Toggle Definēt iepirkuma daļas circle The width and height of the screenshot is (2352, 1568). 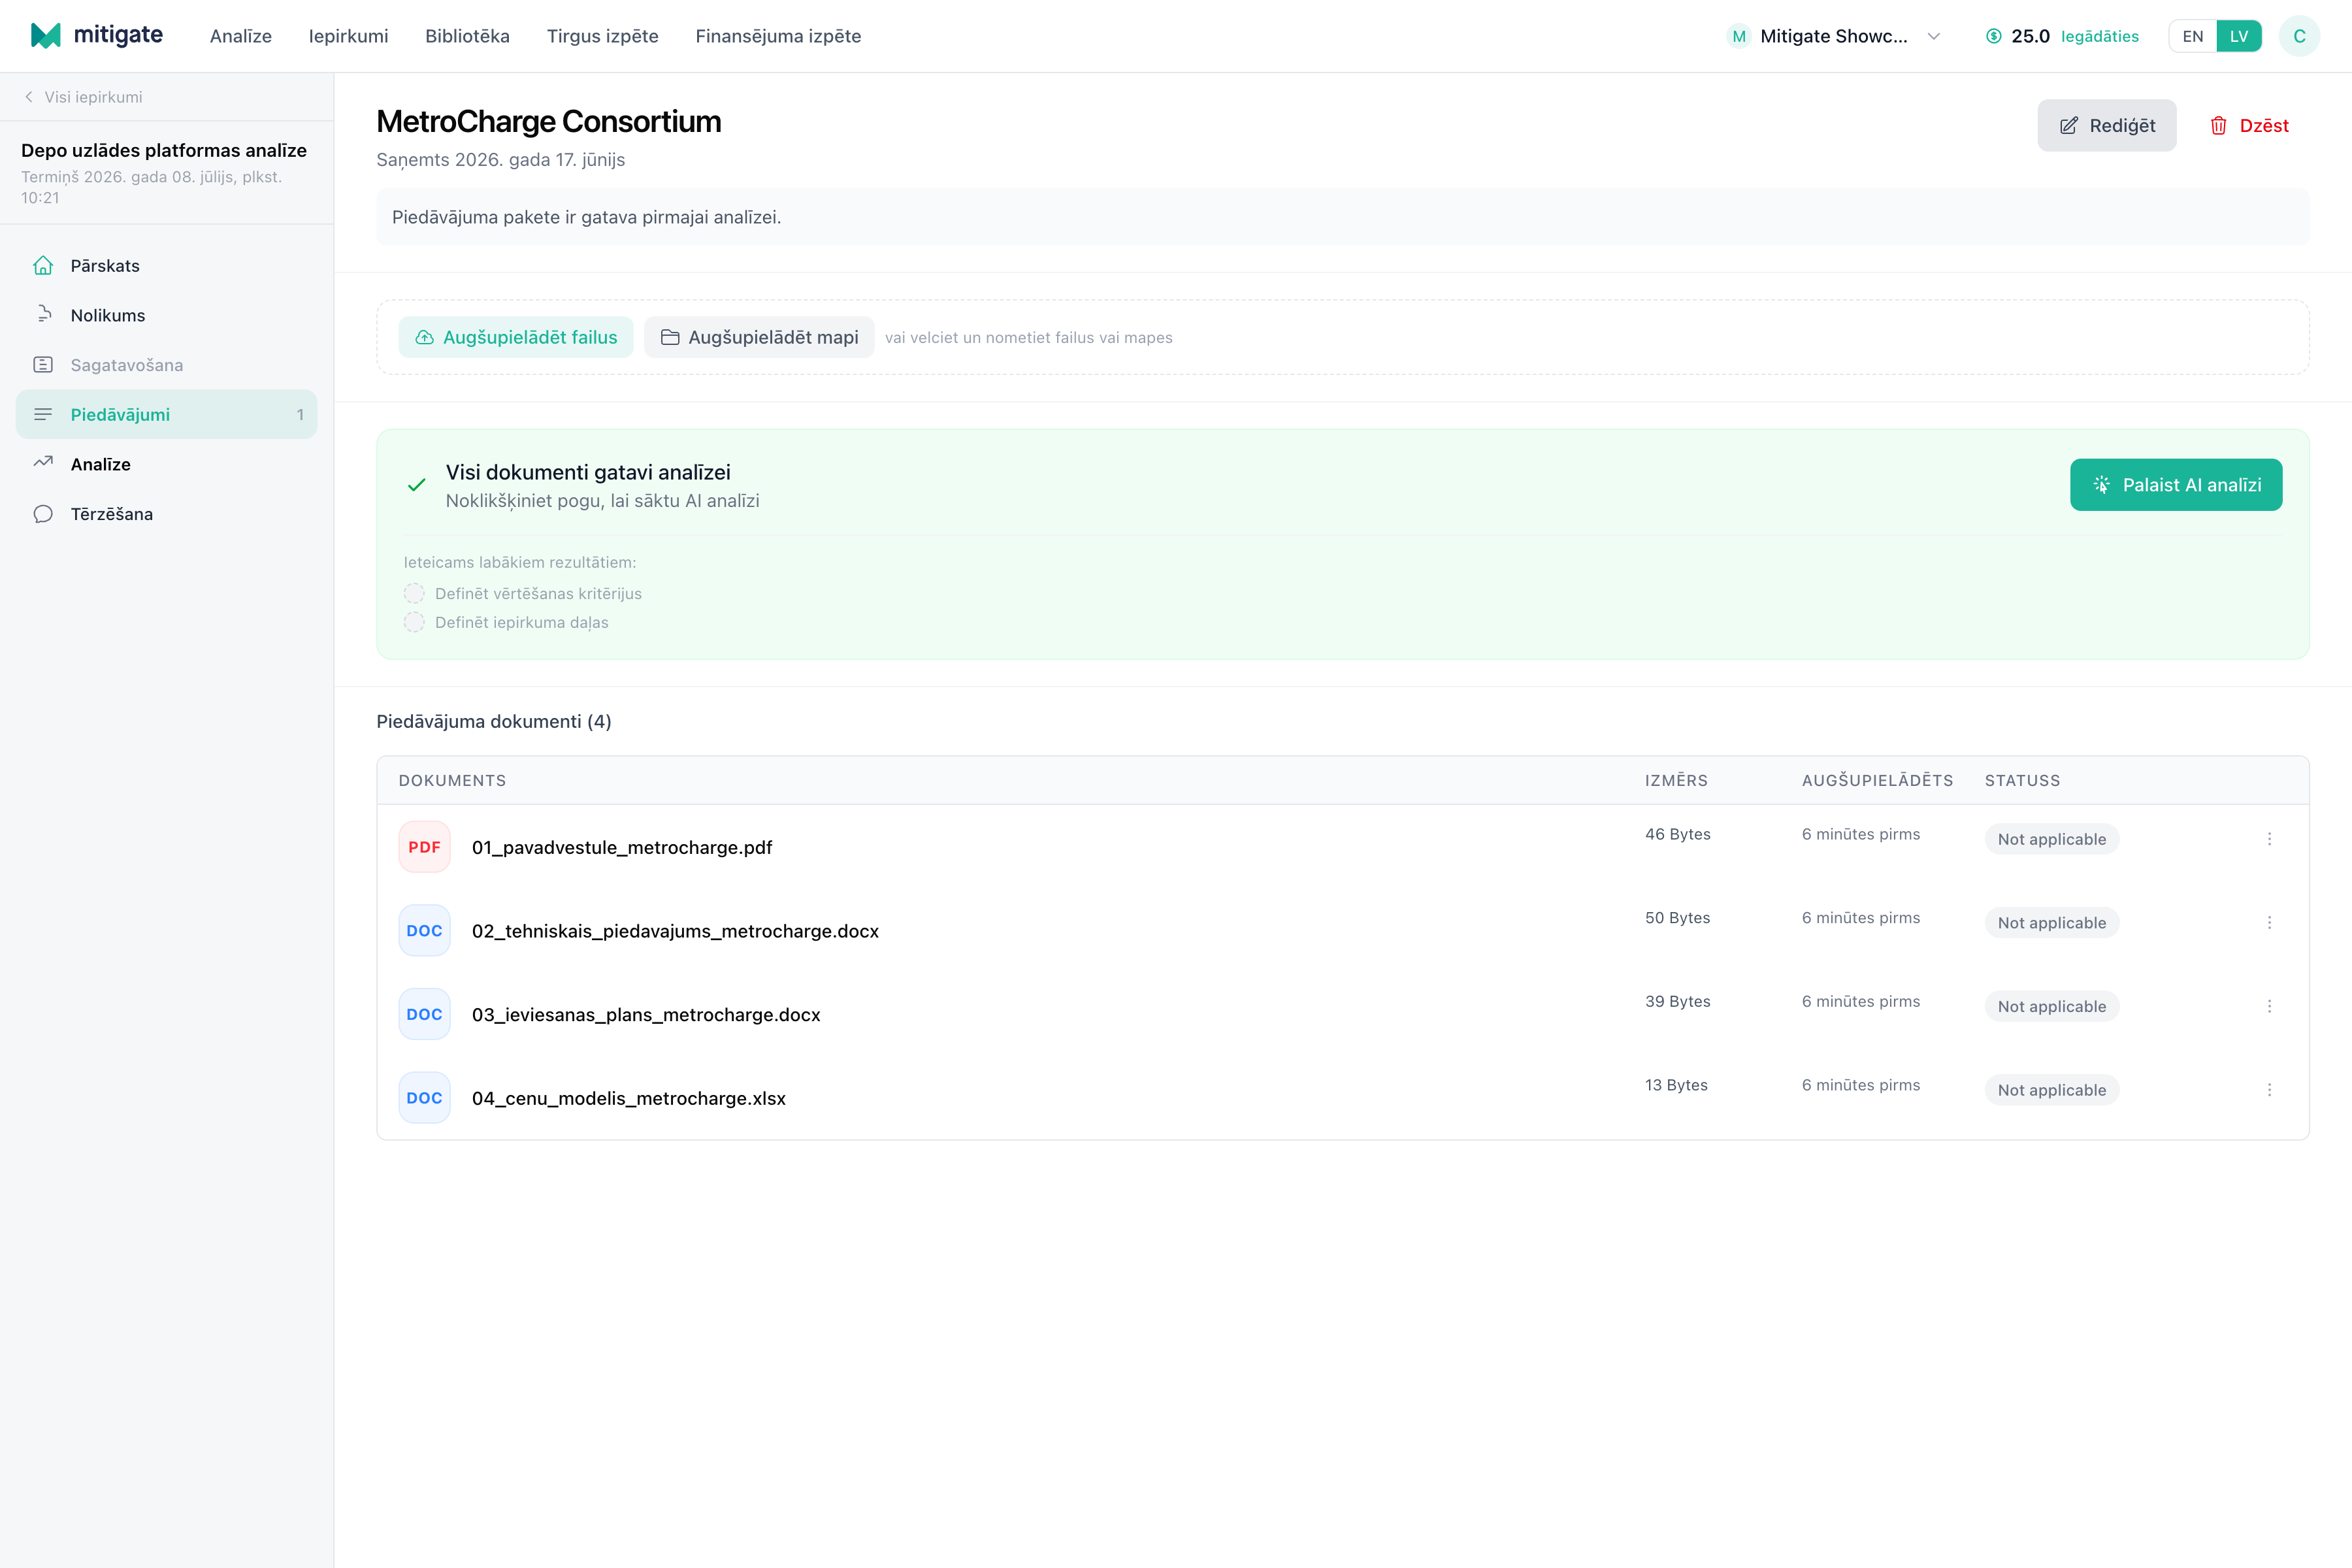point(414,622)
